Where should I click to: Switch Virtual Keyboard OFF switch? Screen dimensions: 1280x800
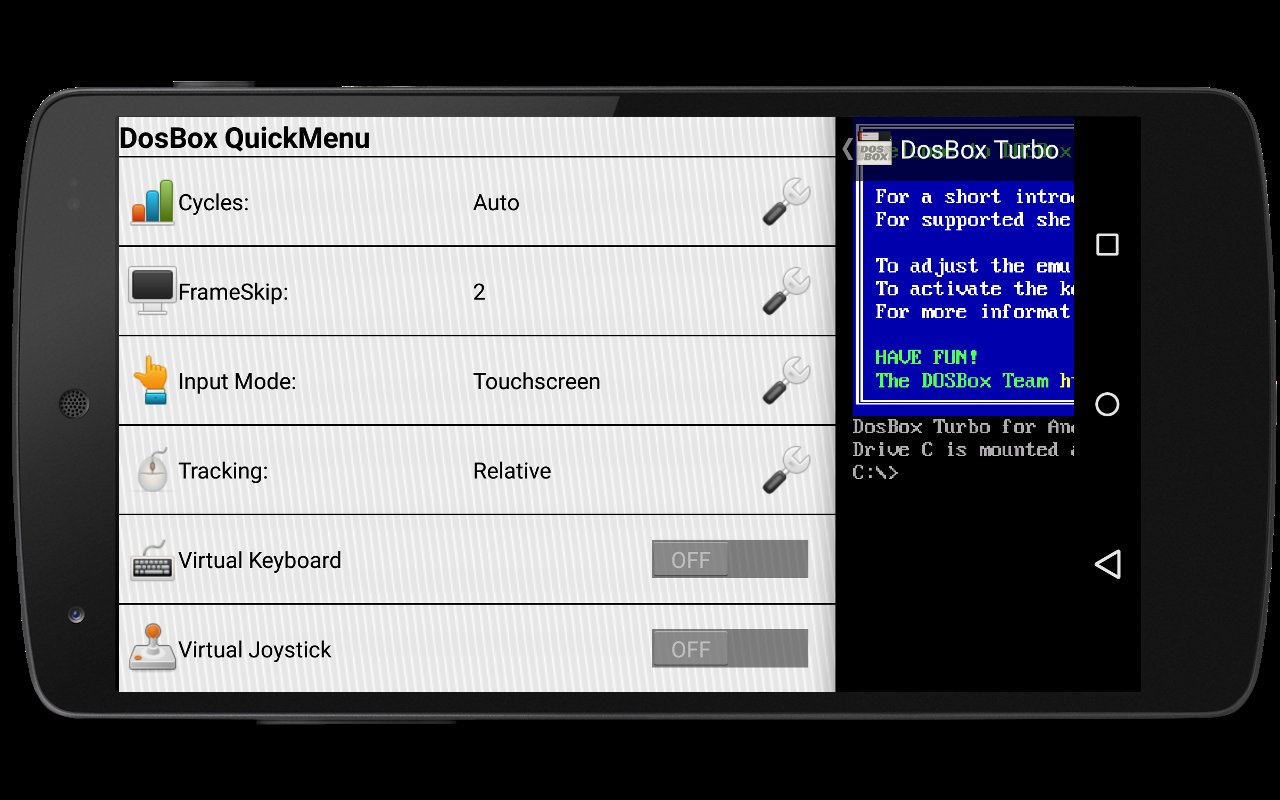click(729, 559)
